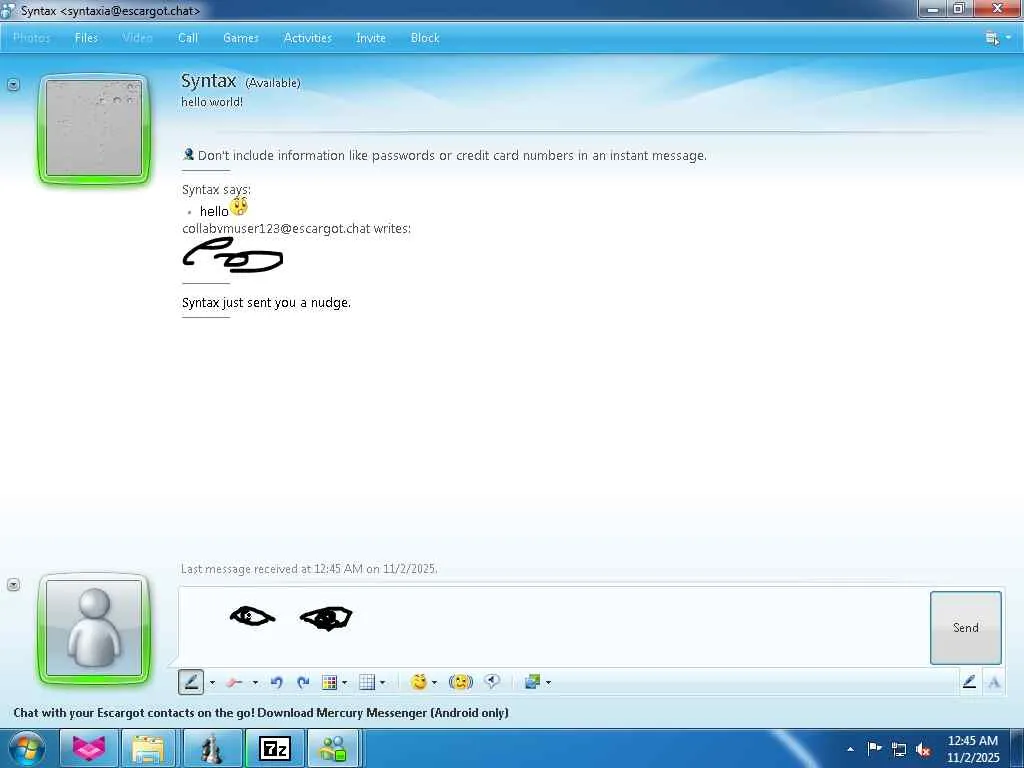
Task: Open the Photos menu
Action: (31, 38)
